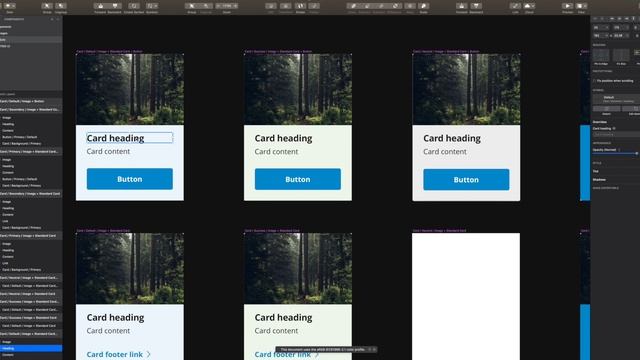Click the Button in the grey card
640x360 pixels.
point(466,180)
